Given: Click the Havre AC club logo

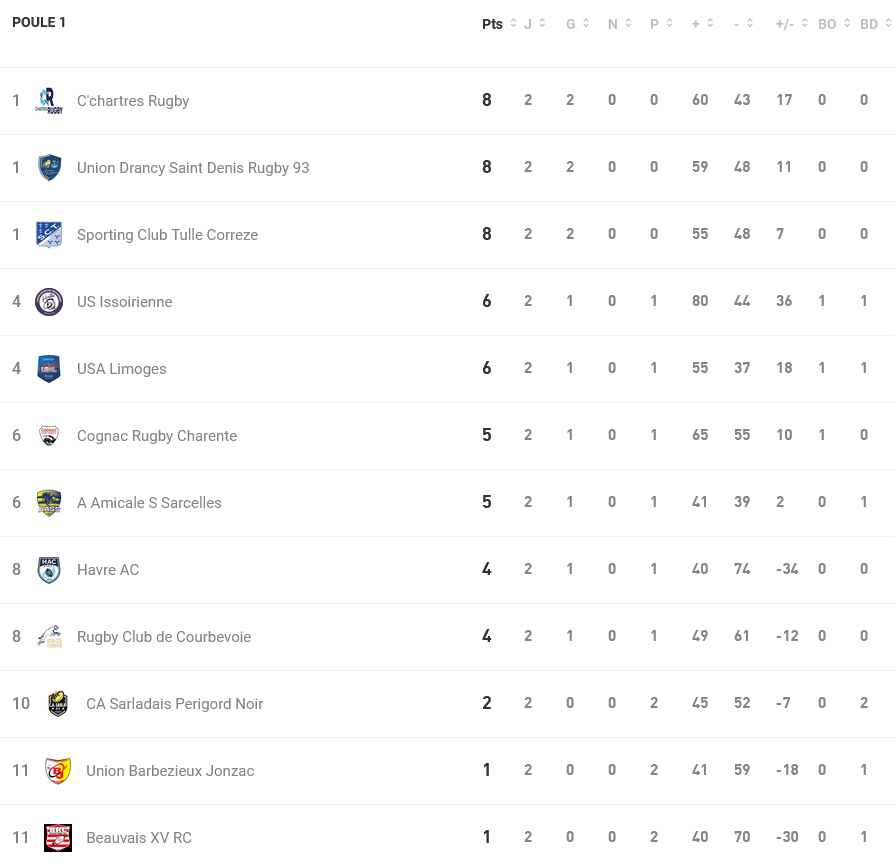Looking at the screenshot, I should (49, 570).
